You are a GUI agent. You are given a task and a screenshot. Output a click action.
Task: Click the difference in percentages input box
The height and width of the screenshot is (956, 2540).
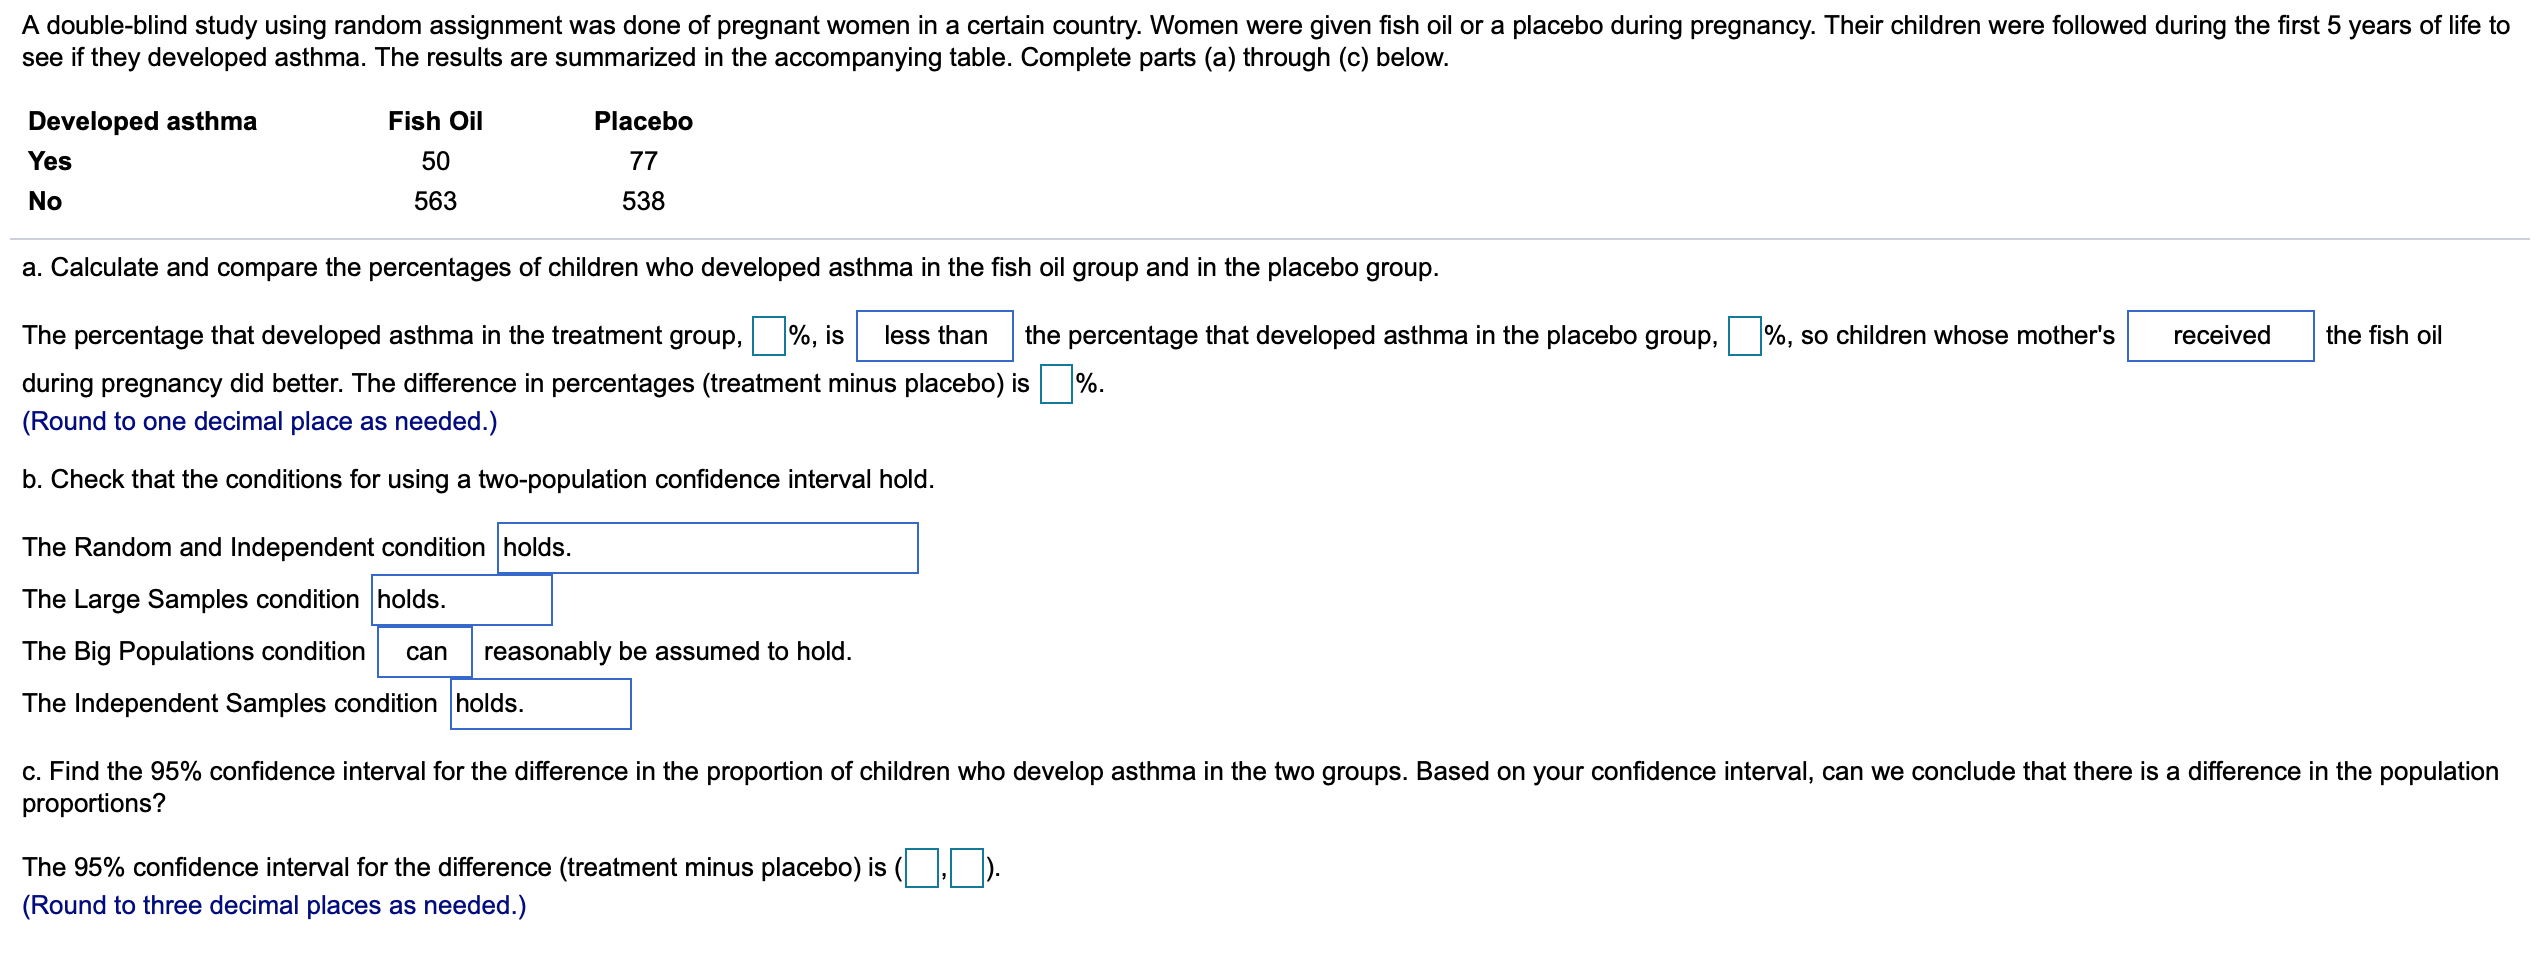coord(1055,384)
